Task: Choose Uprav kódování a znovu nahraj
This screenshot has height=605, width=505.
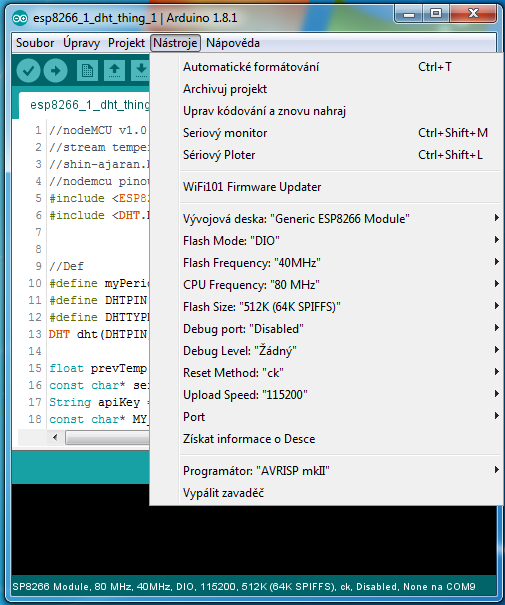Action: [326, 111]
